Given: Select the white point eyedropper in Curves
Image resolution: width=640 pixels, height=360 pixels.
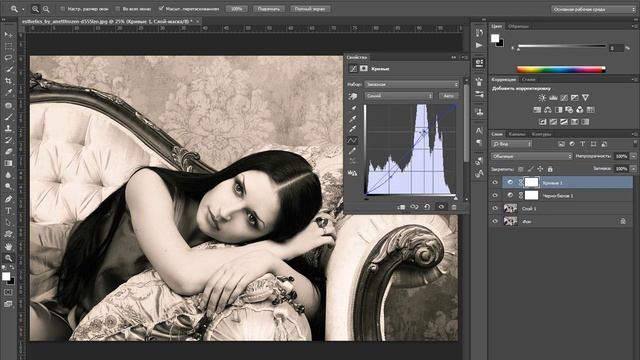Looking at the screenshot, I should [x=353, y=130].
